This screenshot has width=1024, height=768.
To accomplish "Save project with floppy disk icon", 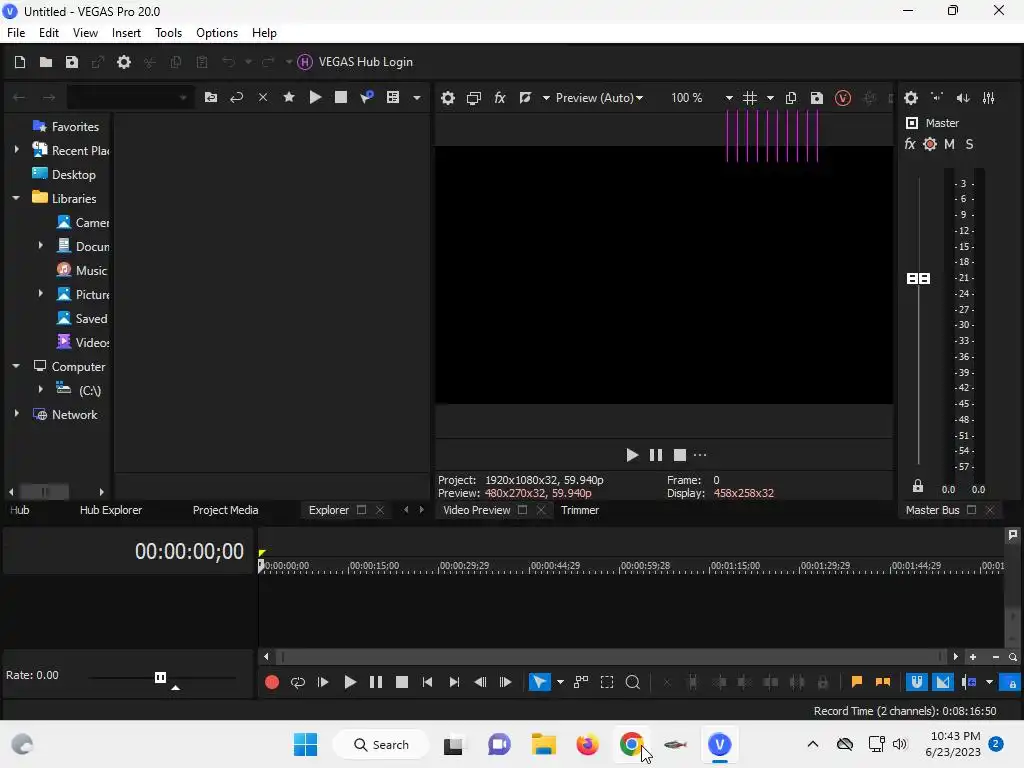I will coord(72,62).
